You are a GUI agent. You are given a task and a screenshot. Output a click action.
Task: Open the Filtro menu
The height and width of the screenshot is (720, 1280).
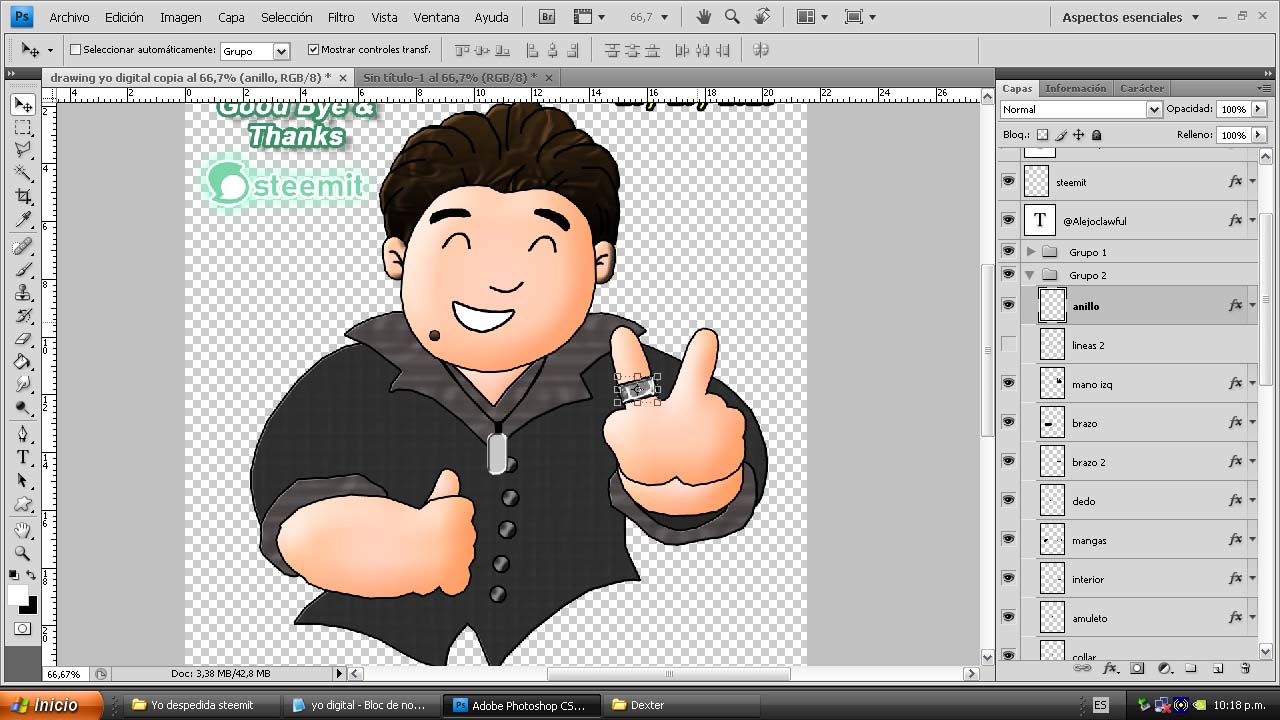coord(341,17)
